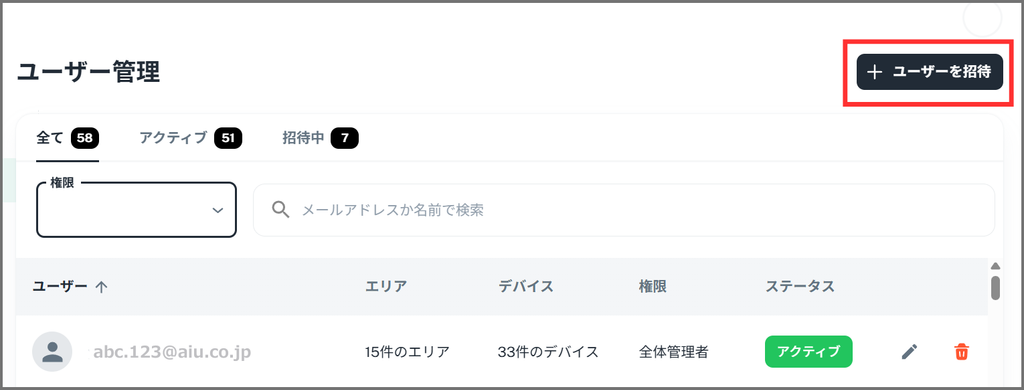Viewport: 1024px width, 390px height.
Task: Select the abc.123@aiu.co.jp email text
Action: [172, 352]
